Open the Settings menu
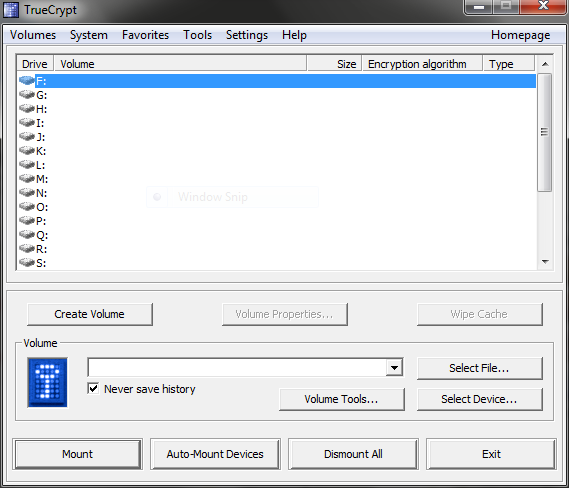This screenshot has width=569, height=488. (x=247, y=35)
